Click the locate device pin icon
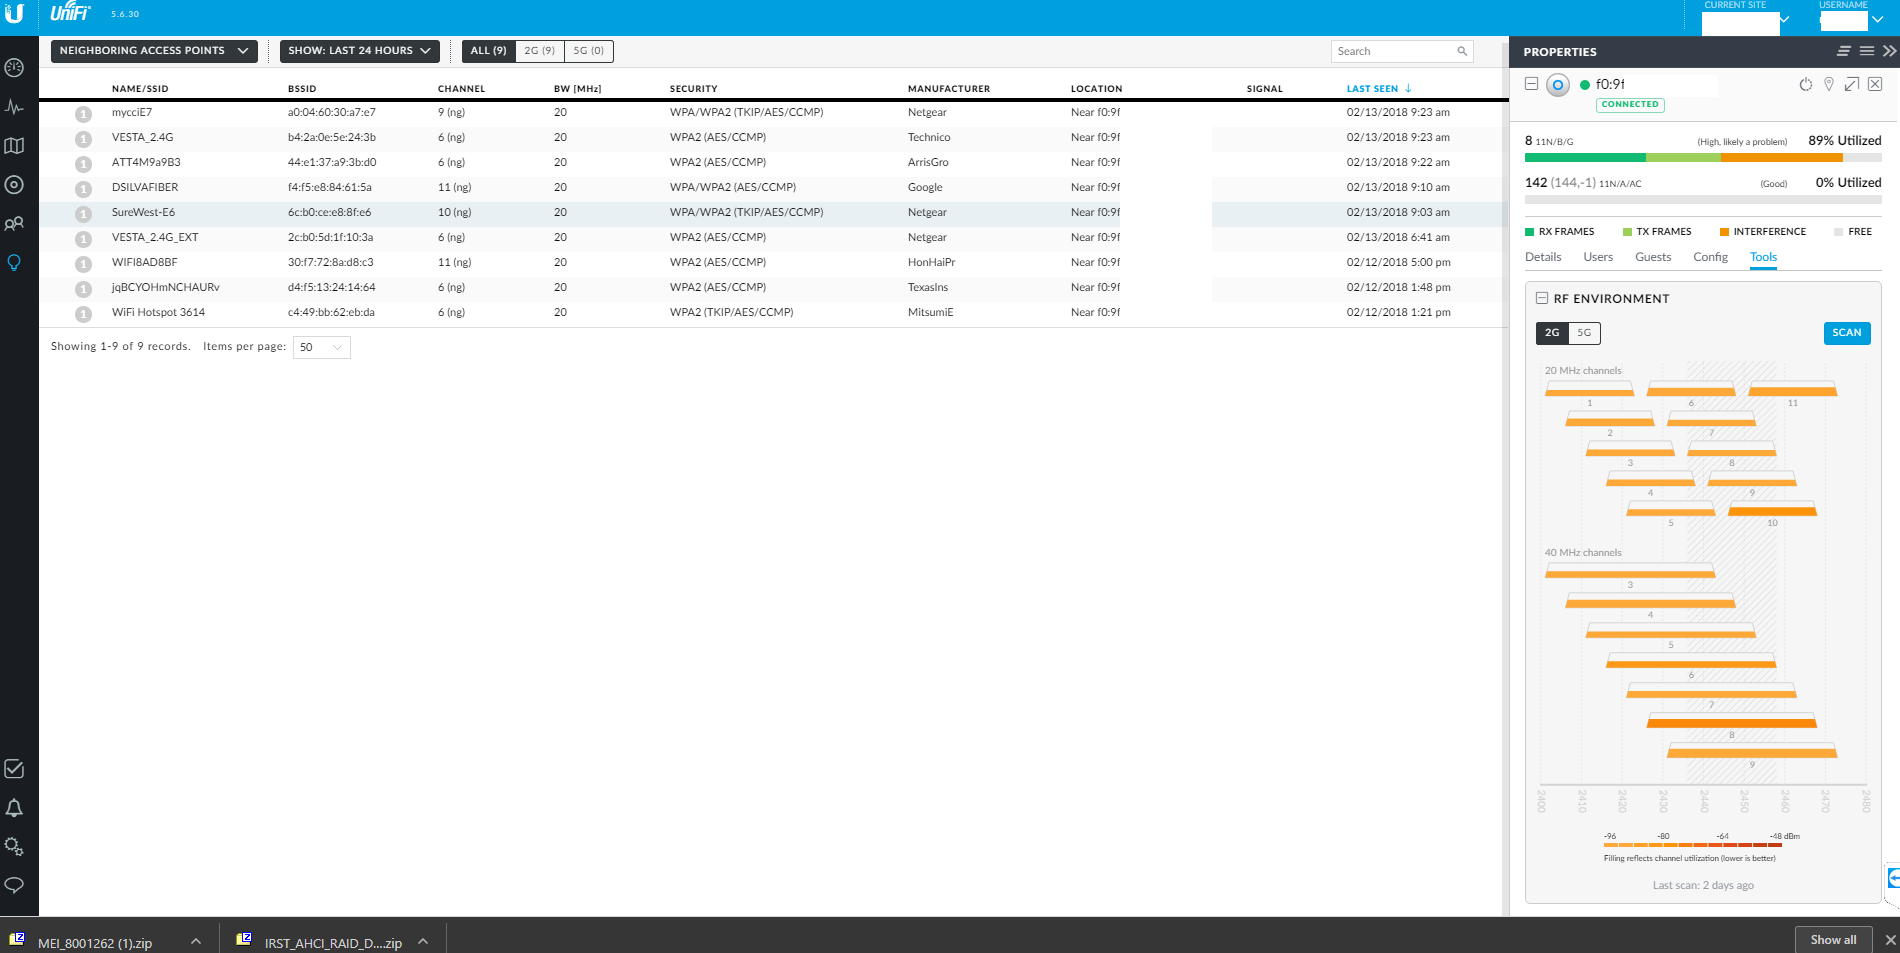This screenshot has width=1900, height=953. point(1828,85)
